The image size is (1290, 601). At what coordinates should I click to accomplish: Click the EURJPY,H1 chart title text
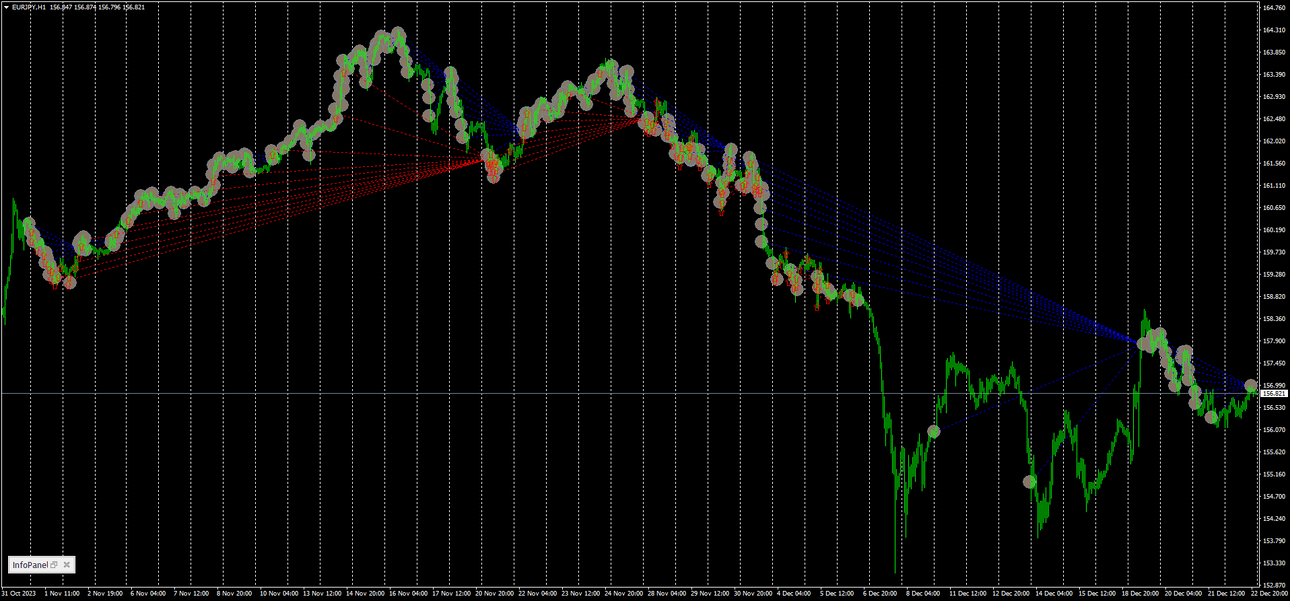tap(31, 7)
